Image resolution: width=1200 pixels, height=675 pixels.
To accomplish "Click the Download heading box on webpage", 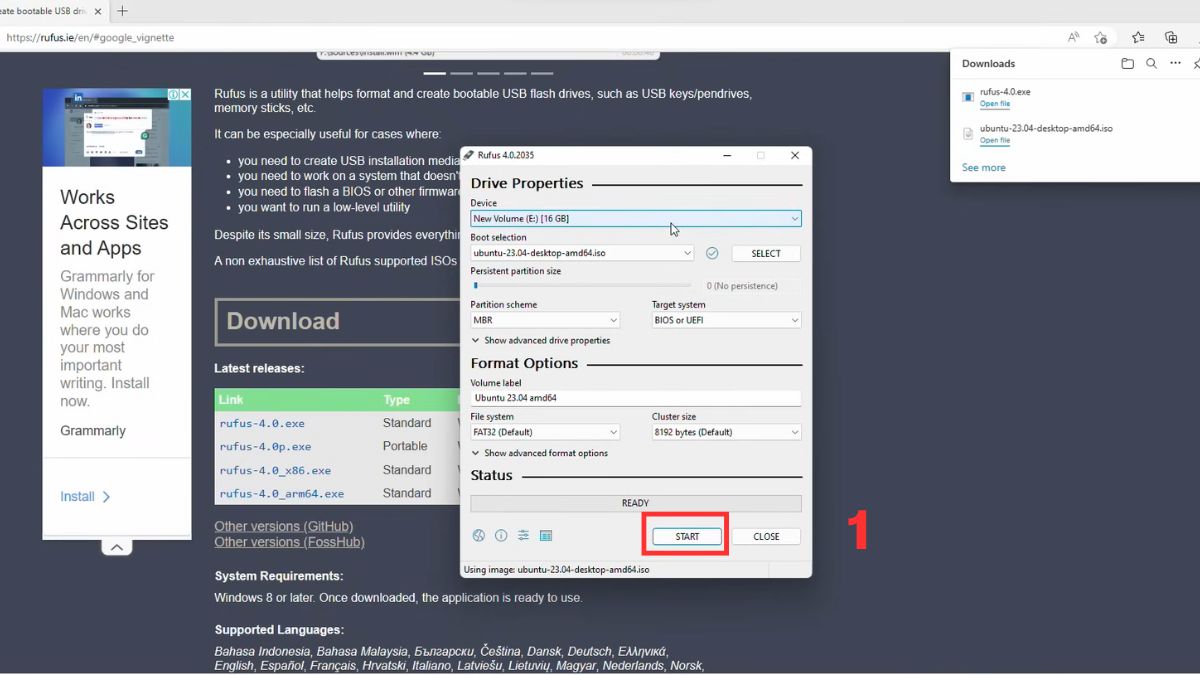I will point(337,322).
